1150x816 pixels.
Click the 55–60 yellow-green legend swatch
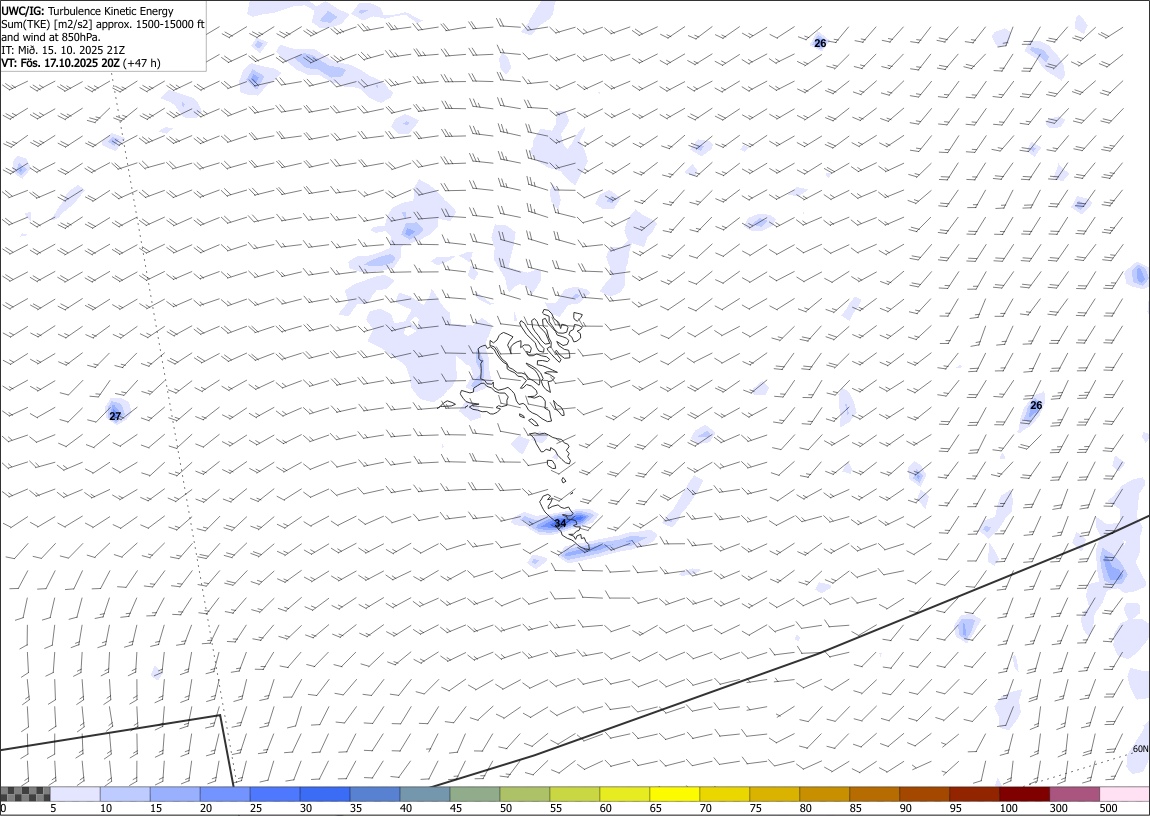click(574, 794)
